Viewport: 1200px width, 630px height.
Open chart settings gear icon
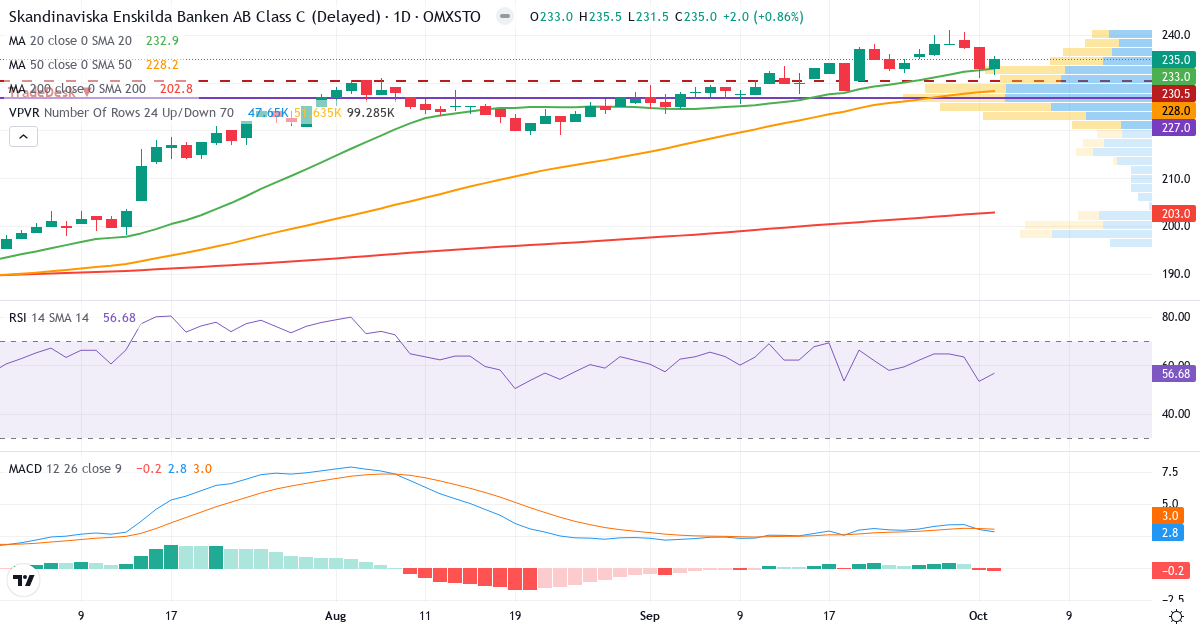[1176, 614]
